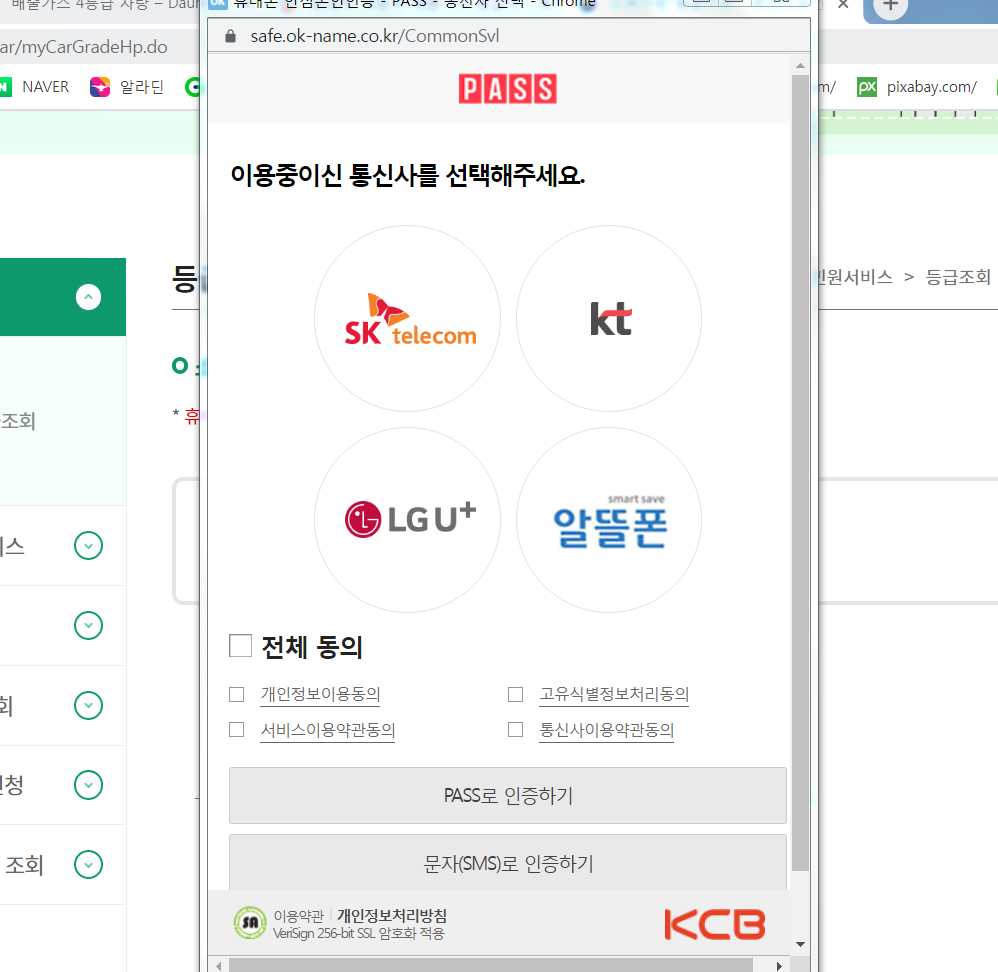This screenshot has width=998, height=972.
Task: Click the 이용중이신 통신사를 선택해주세요 heading
Action: click(407, 175)
